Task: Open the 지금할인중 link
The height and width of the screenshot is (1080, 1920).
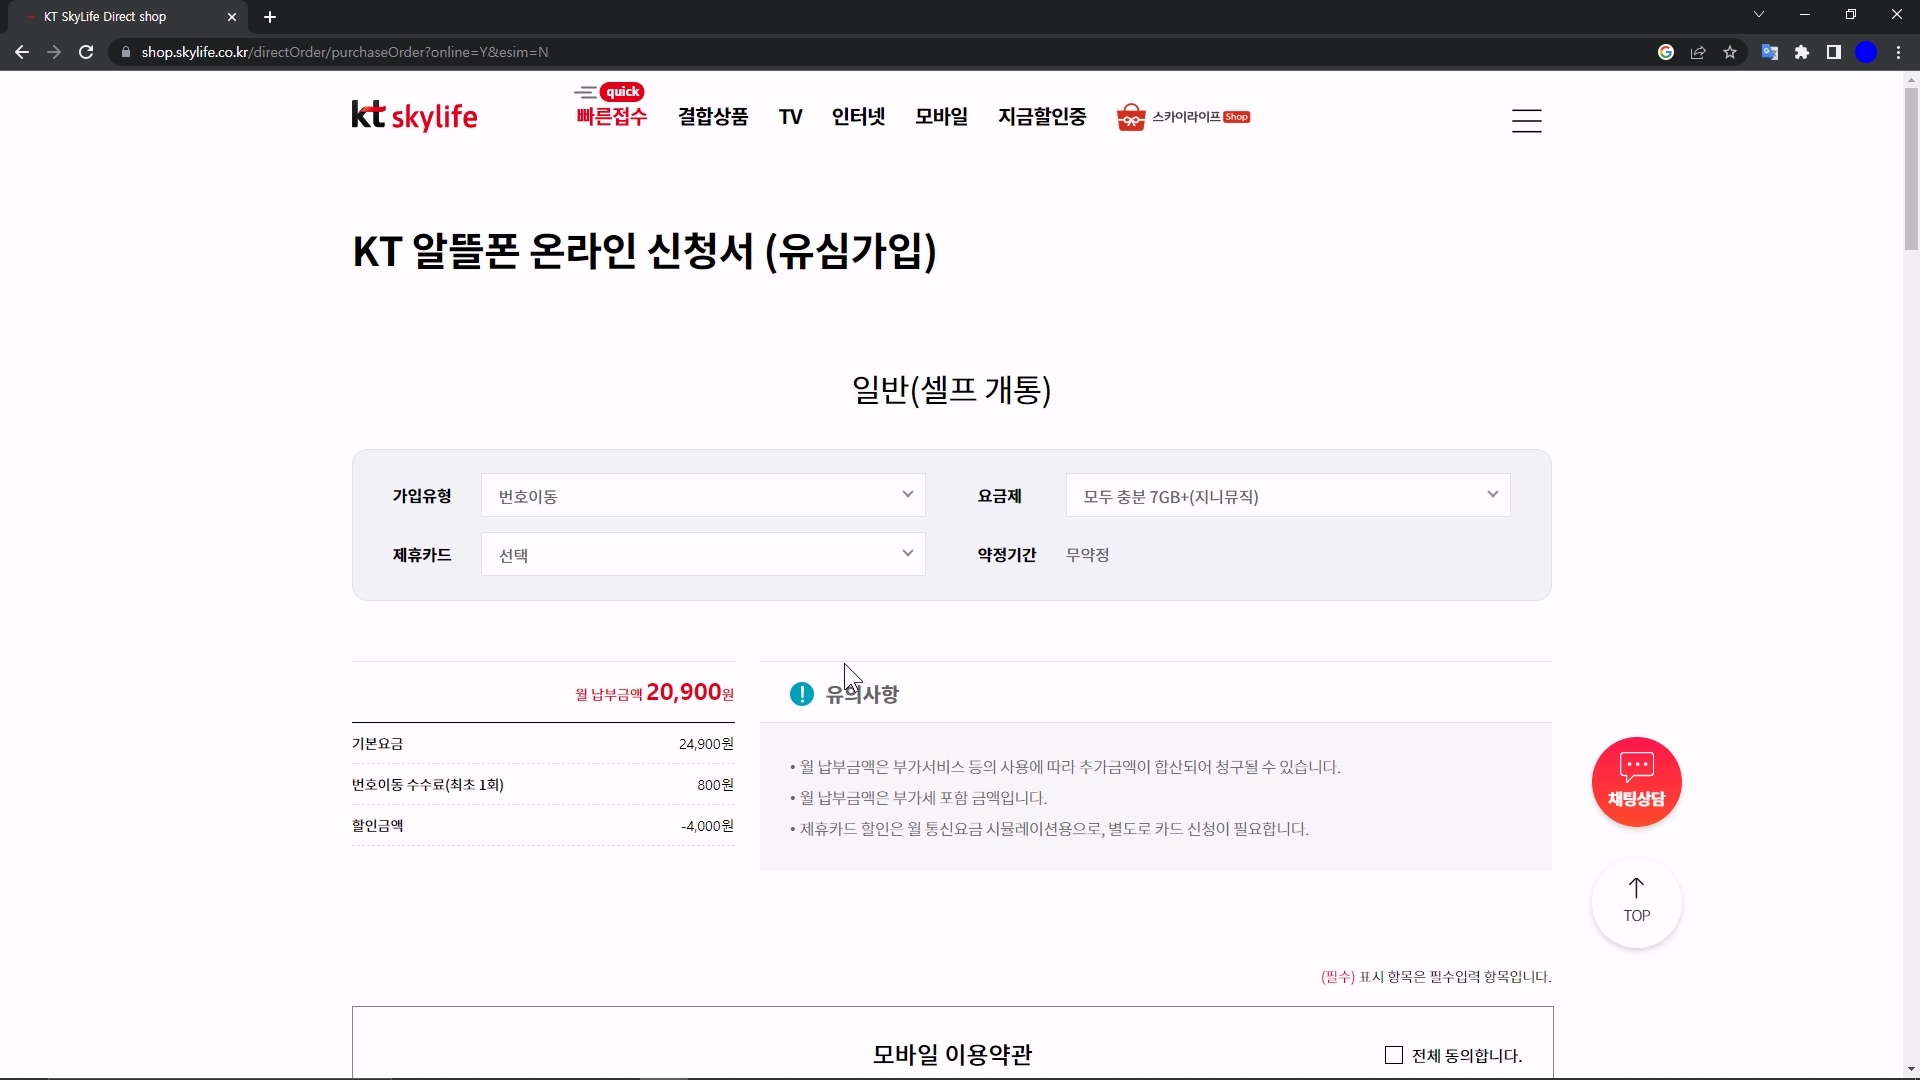Action: pos(1042,117)
